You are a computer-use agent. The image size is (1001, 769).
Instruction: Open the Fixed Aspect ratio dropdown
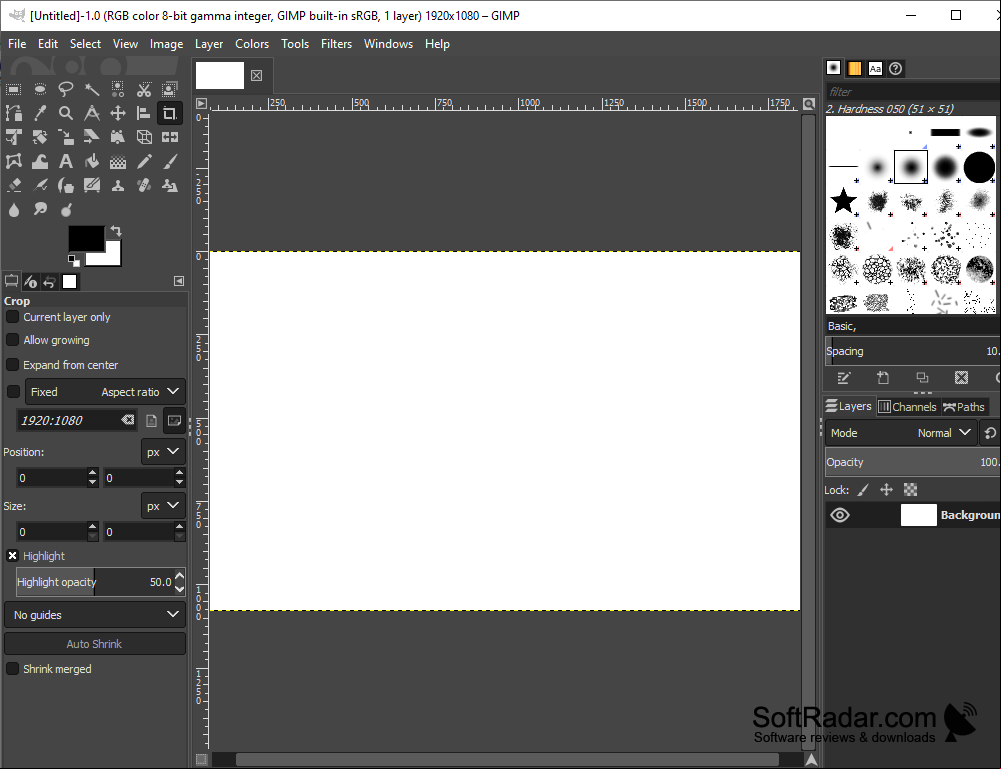(105, 392)
